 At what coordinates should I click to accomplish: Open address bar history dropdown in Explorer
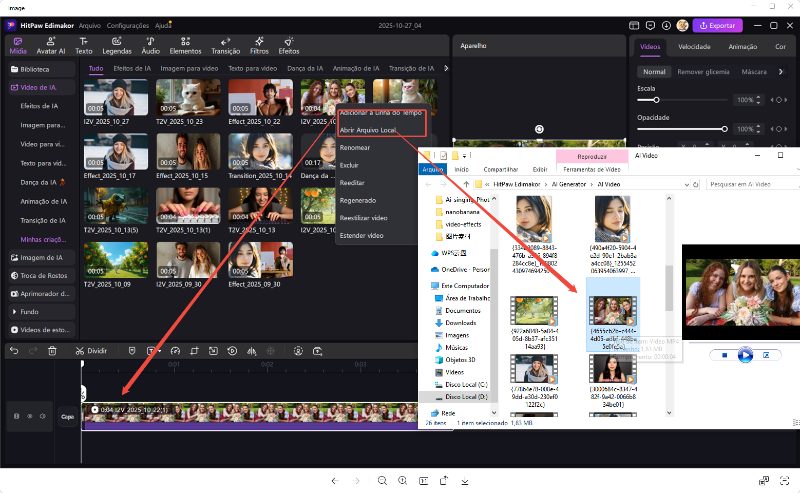click(x=686, y=184)
